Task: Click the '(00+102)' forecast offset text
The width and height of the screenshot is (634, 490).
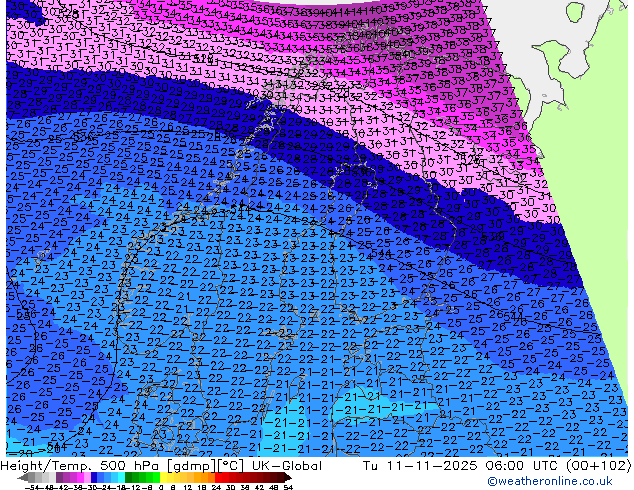Action: [x=598, y=466]
